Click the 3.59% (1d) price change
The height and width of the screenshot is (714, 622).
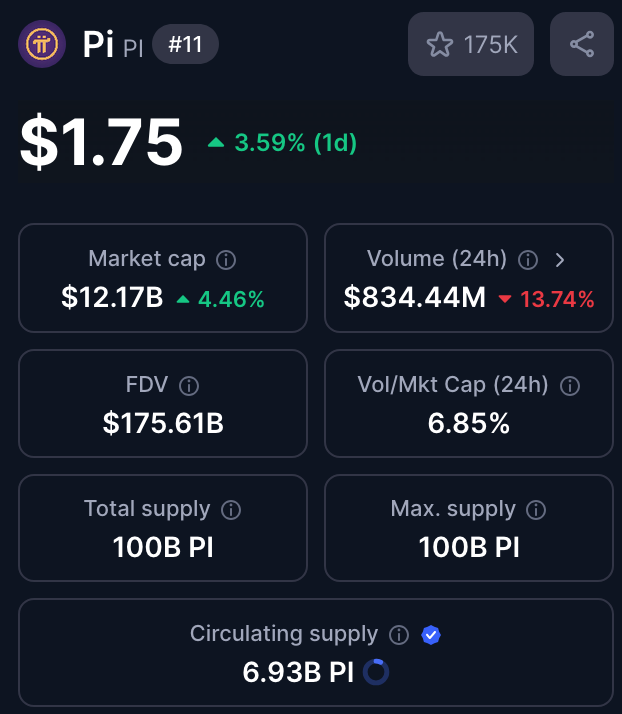(282, 143)
